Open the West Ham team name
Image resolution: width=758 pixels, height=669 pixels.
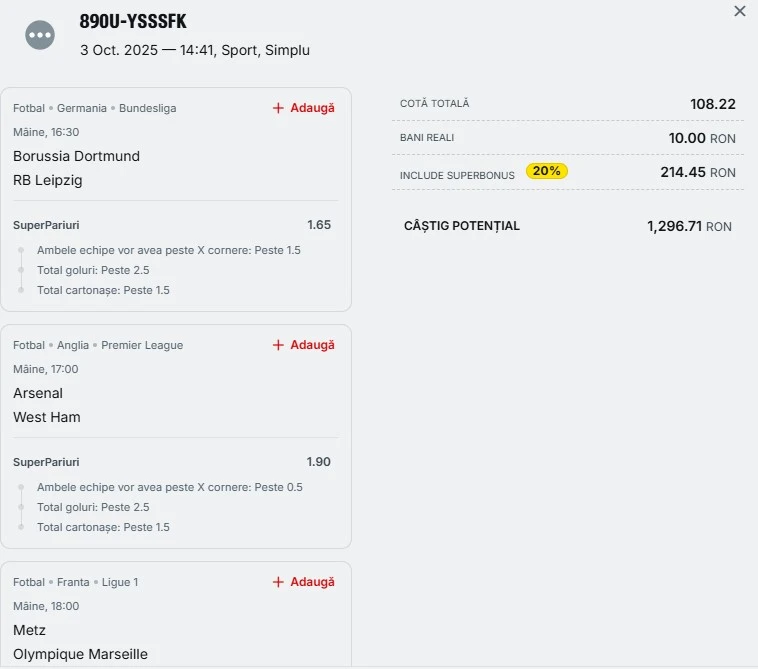pyautogui.click(x=47, y=417)
